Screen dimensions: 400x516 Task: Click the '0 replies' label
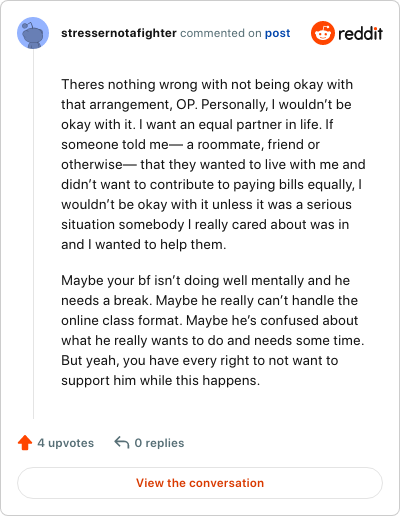(x=159, y=443)
